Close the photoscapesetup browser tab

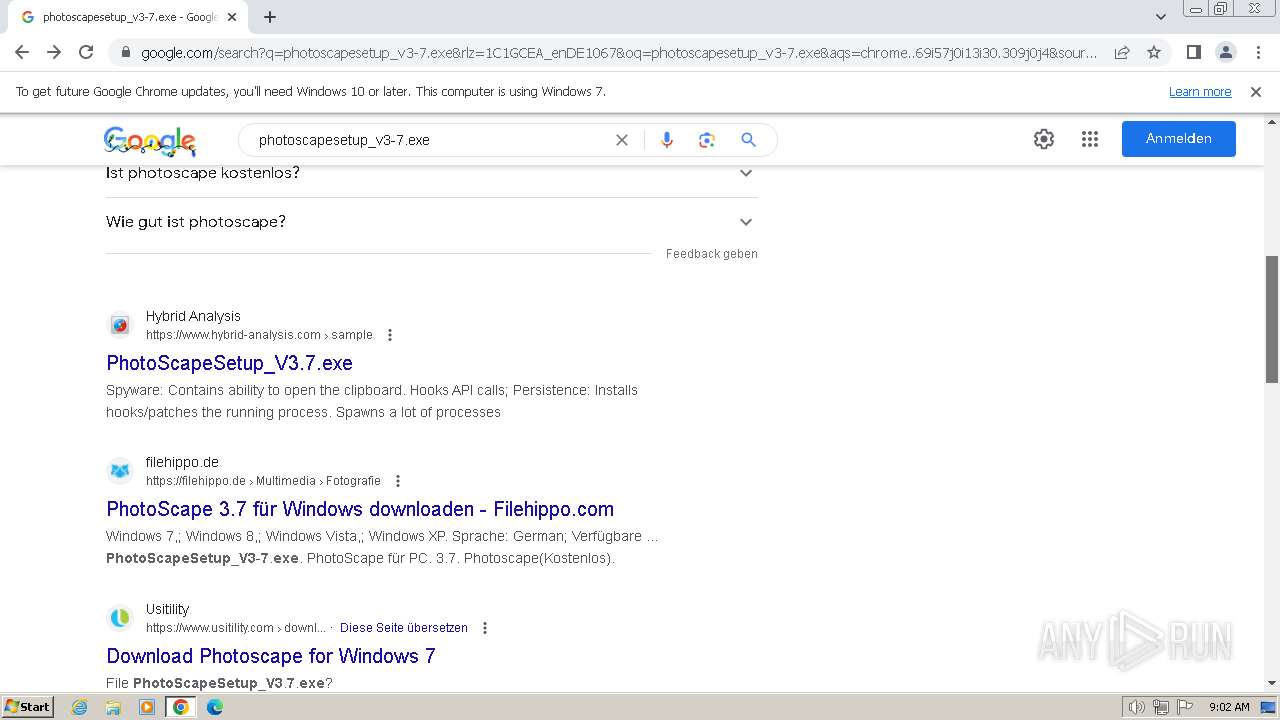click(232, 17)
